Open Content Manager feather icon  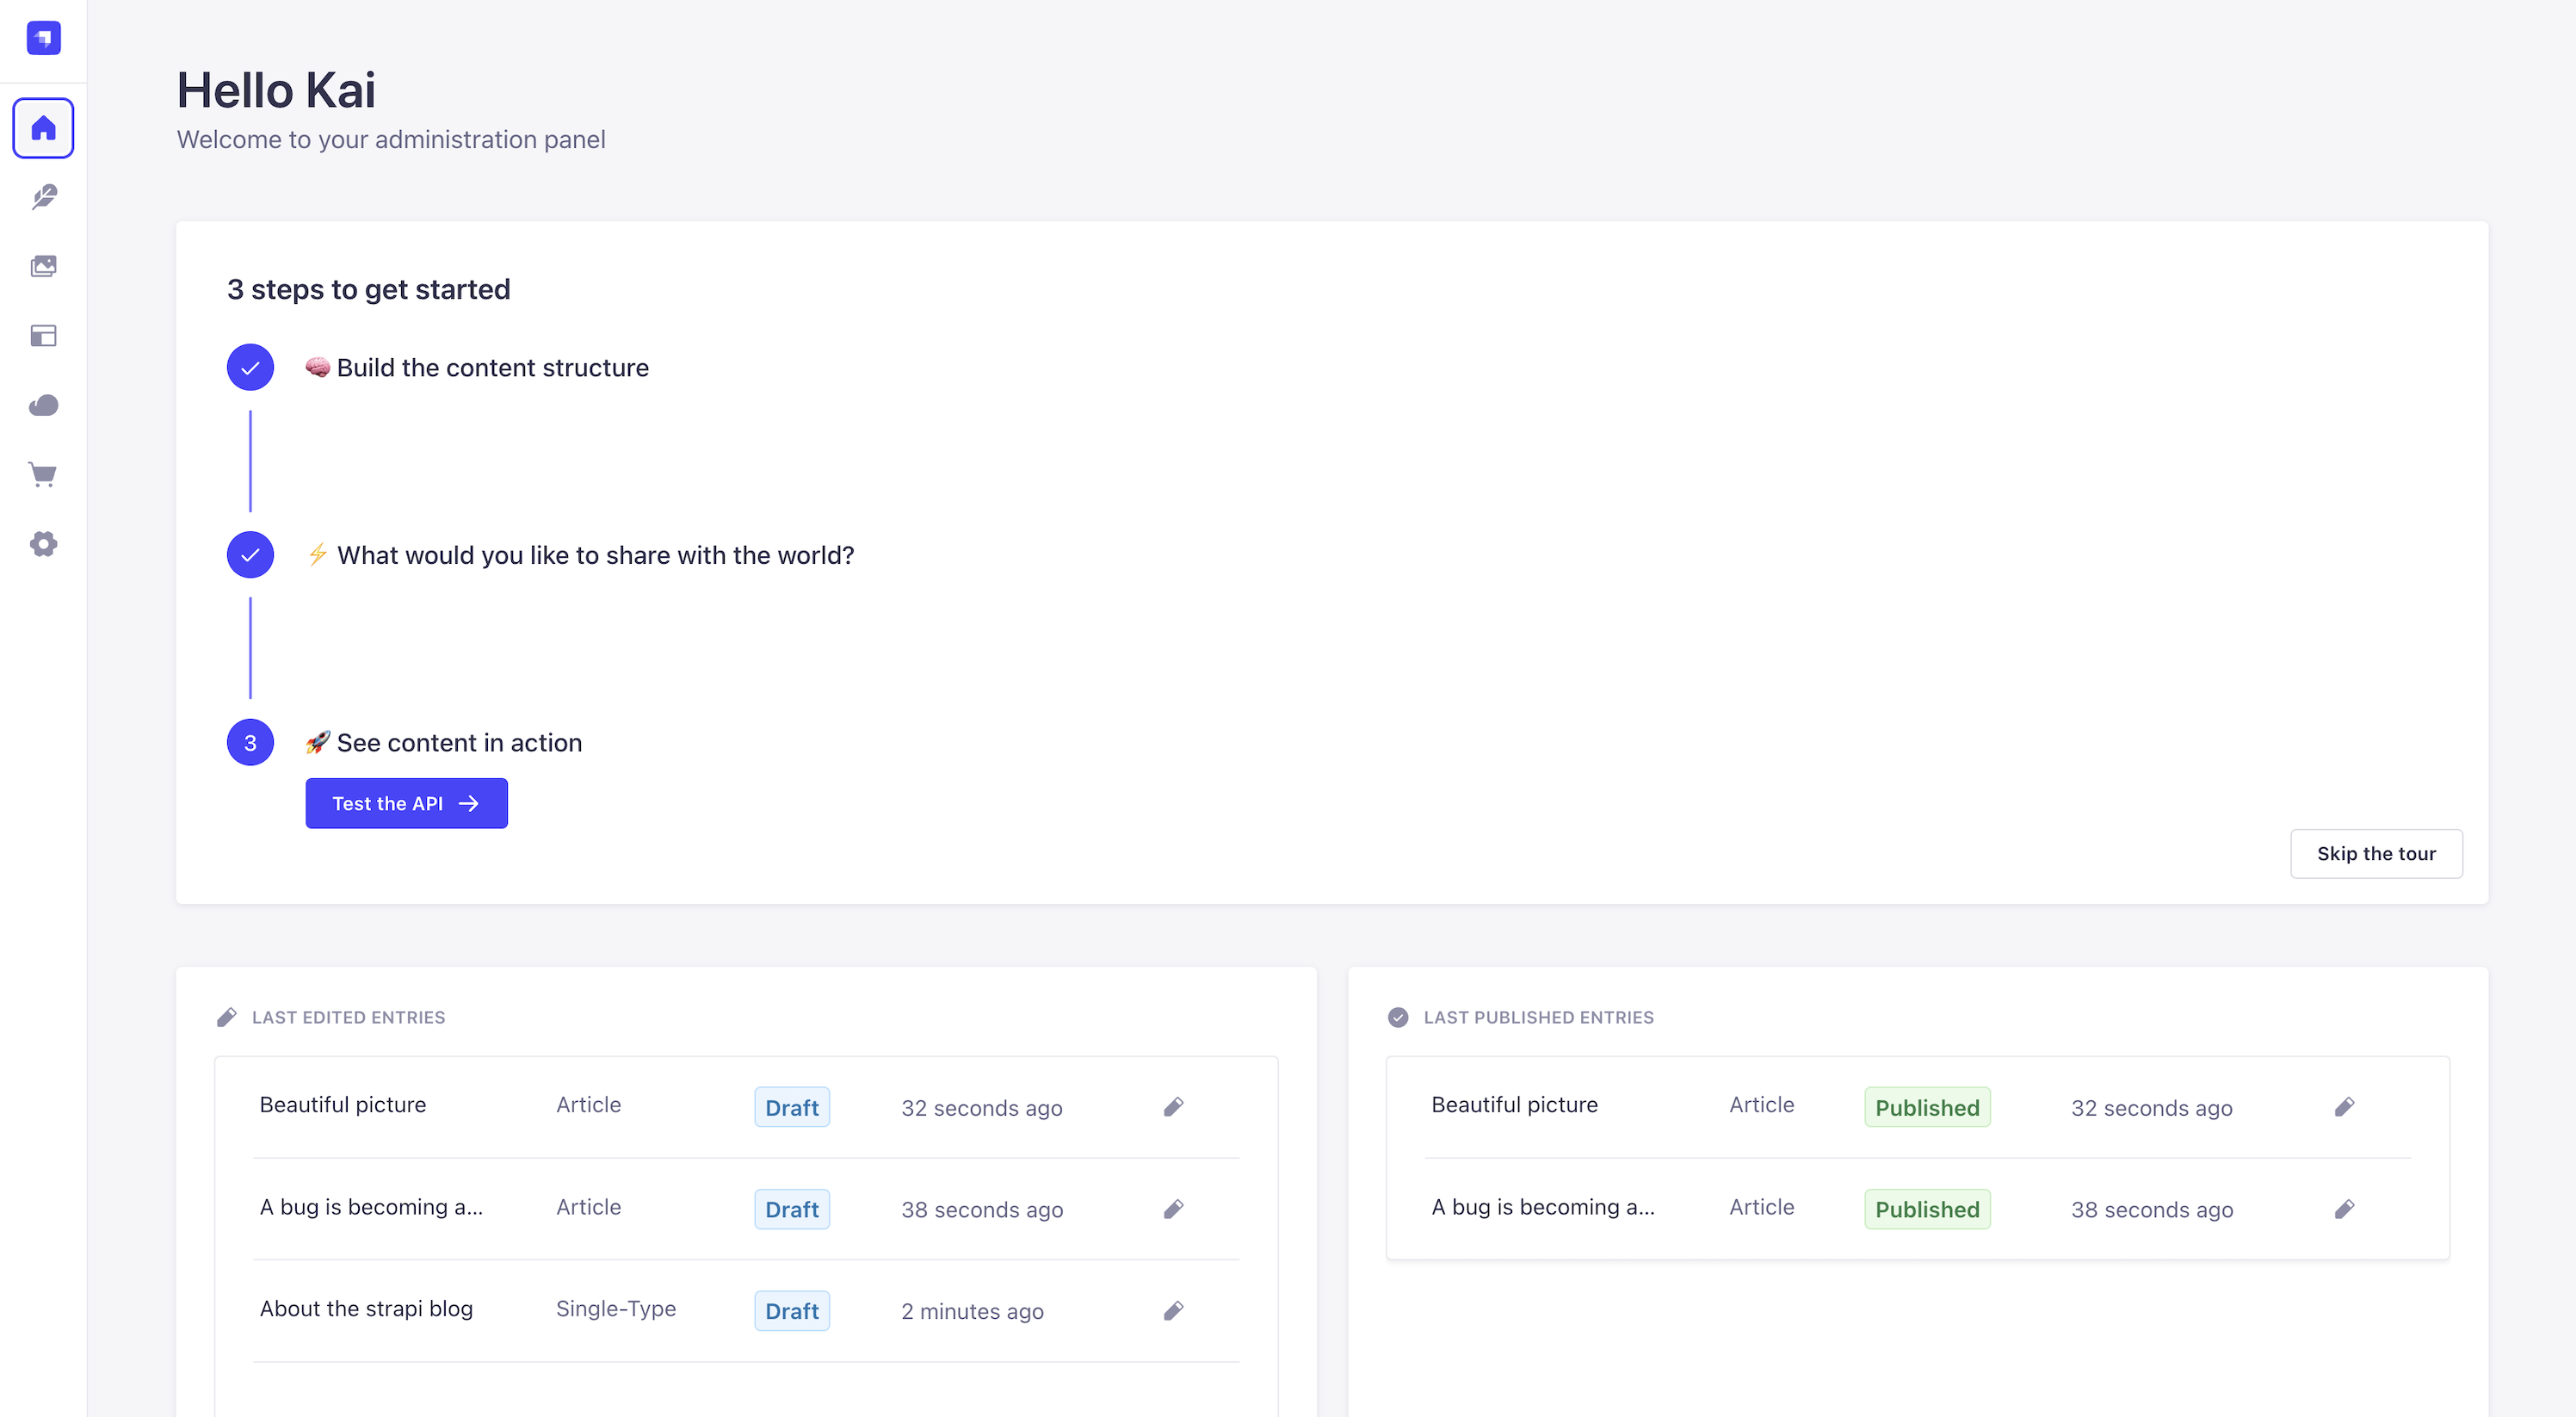tap(43, 197)
